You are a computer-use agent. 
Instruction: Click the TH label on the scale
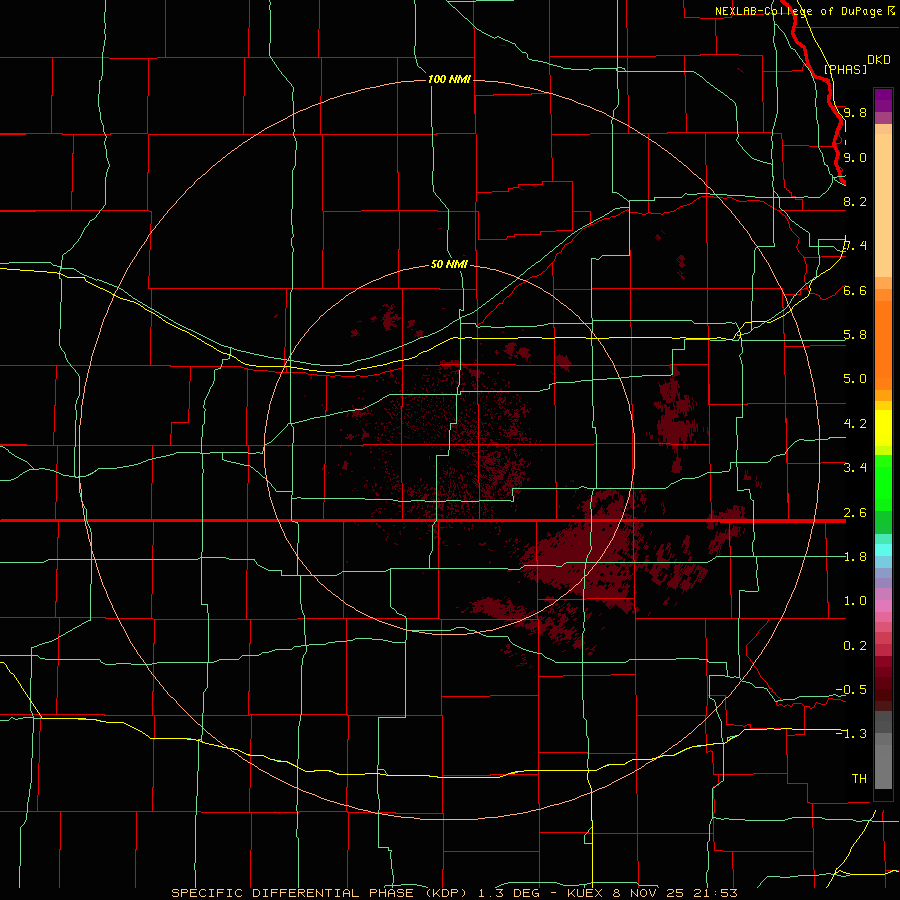(x=859, y=779)
